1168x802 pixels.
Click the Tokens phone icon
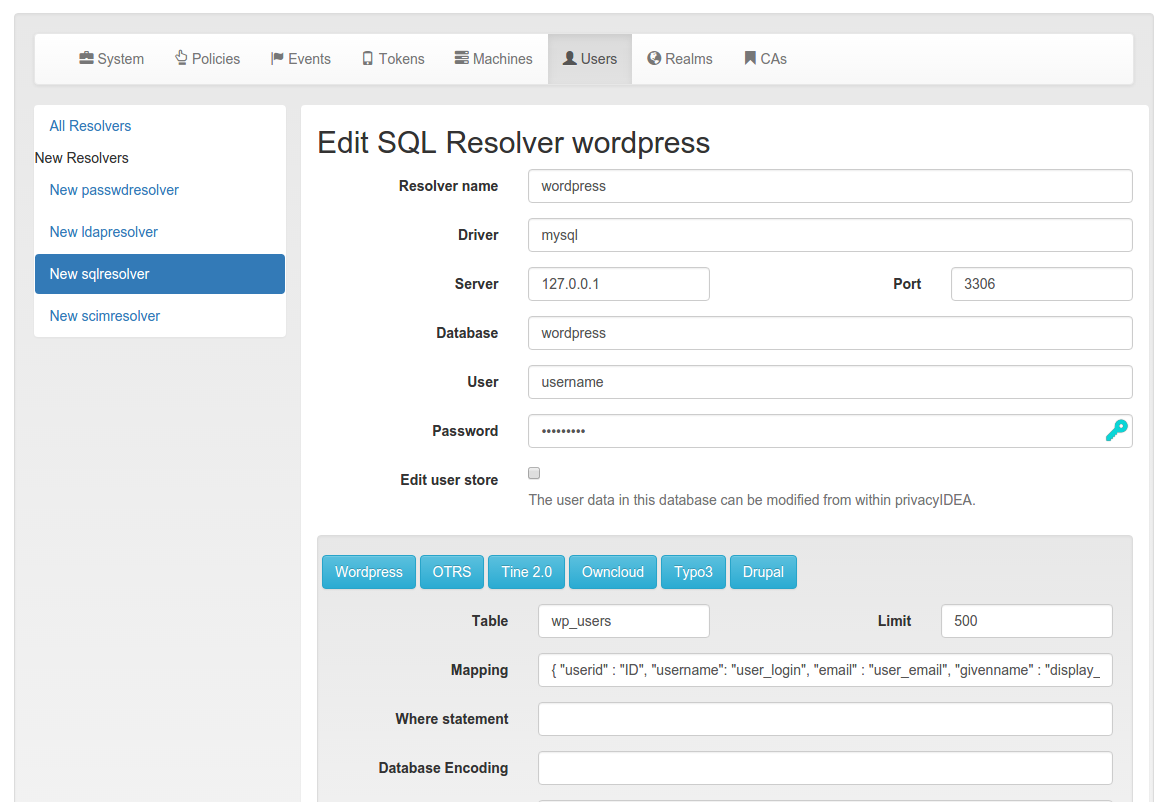click(368, 58)
